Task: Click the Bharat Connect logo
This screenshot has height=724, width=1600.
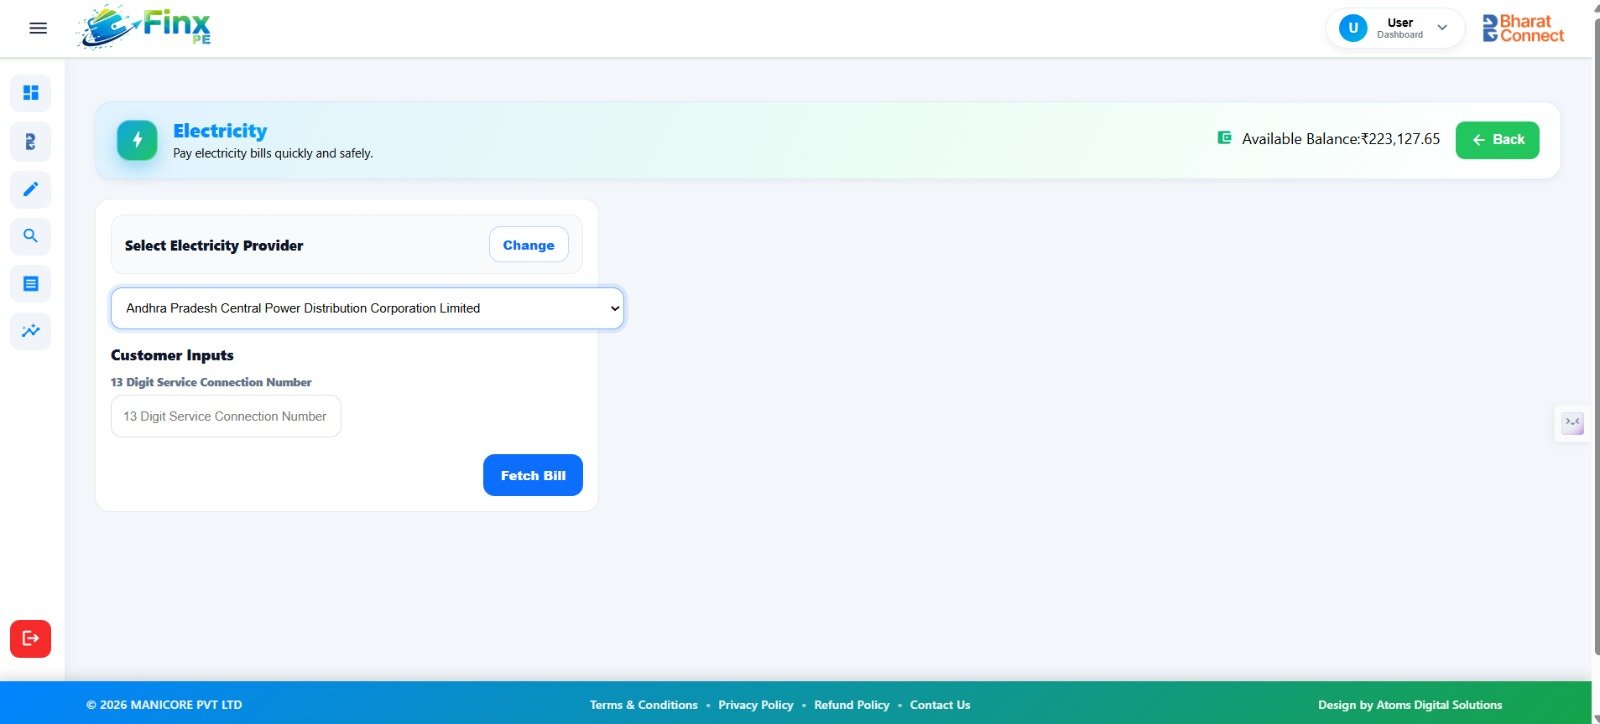Action: (x=1523, y=28)
